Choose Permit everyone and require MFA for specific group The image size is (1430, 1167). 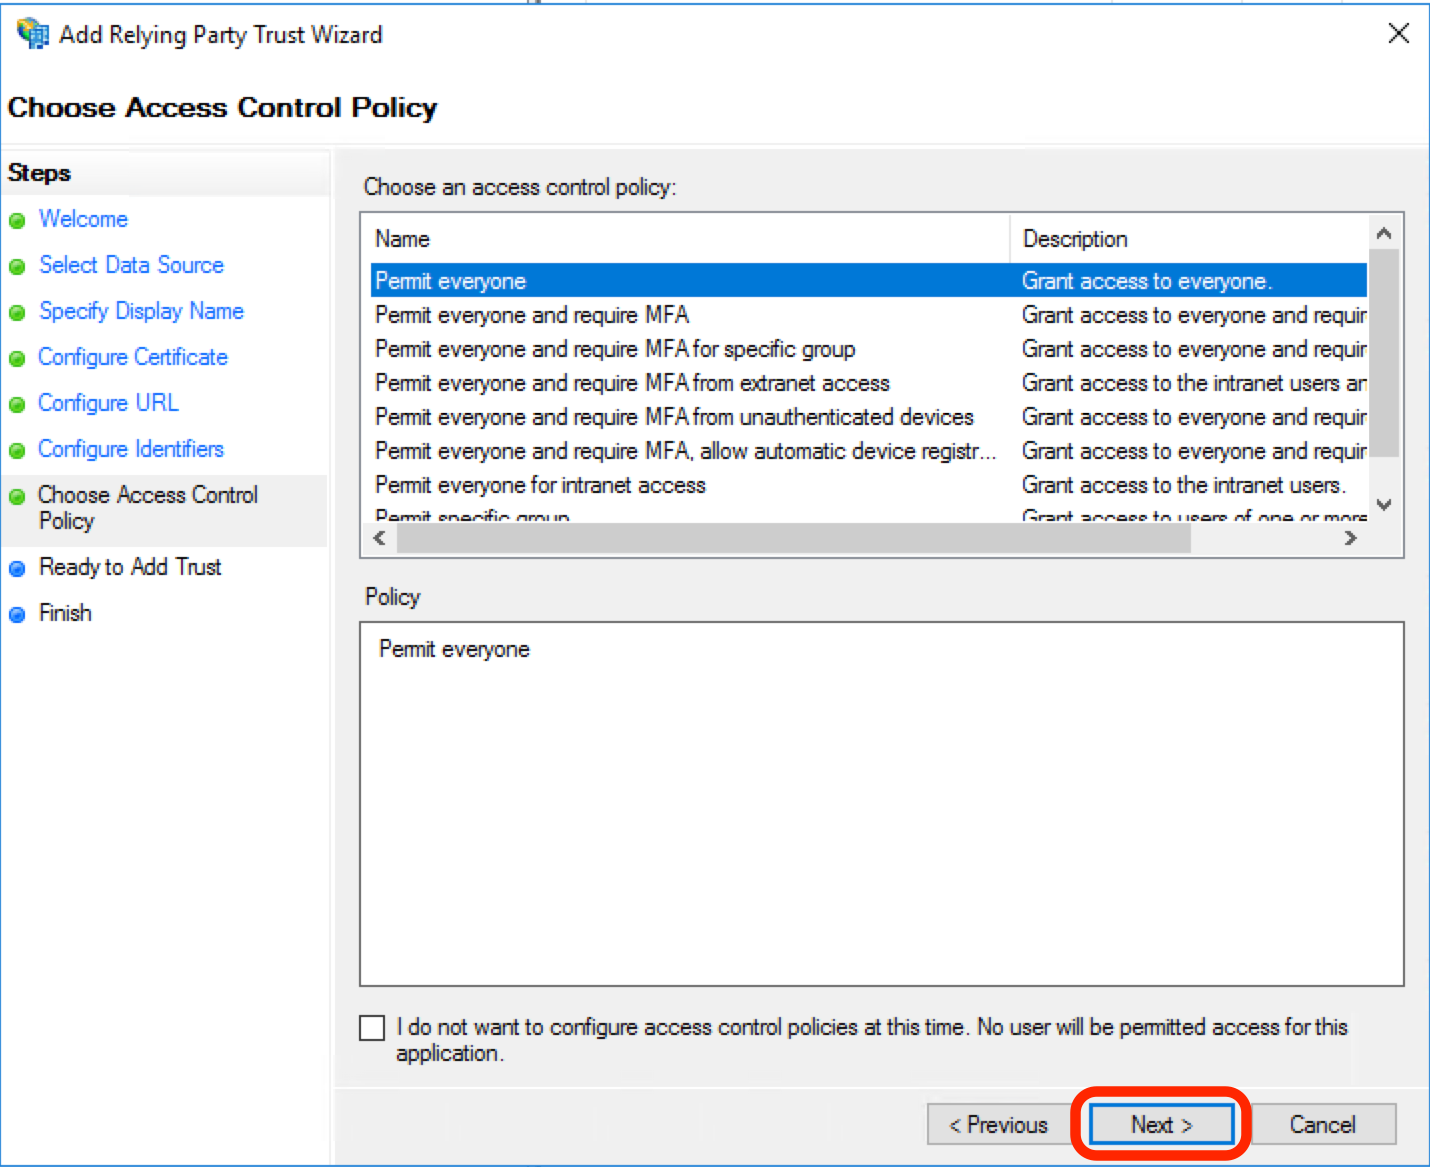point(614,349)
